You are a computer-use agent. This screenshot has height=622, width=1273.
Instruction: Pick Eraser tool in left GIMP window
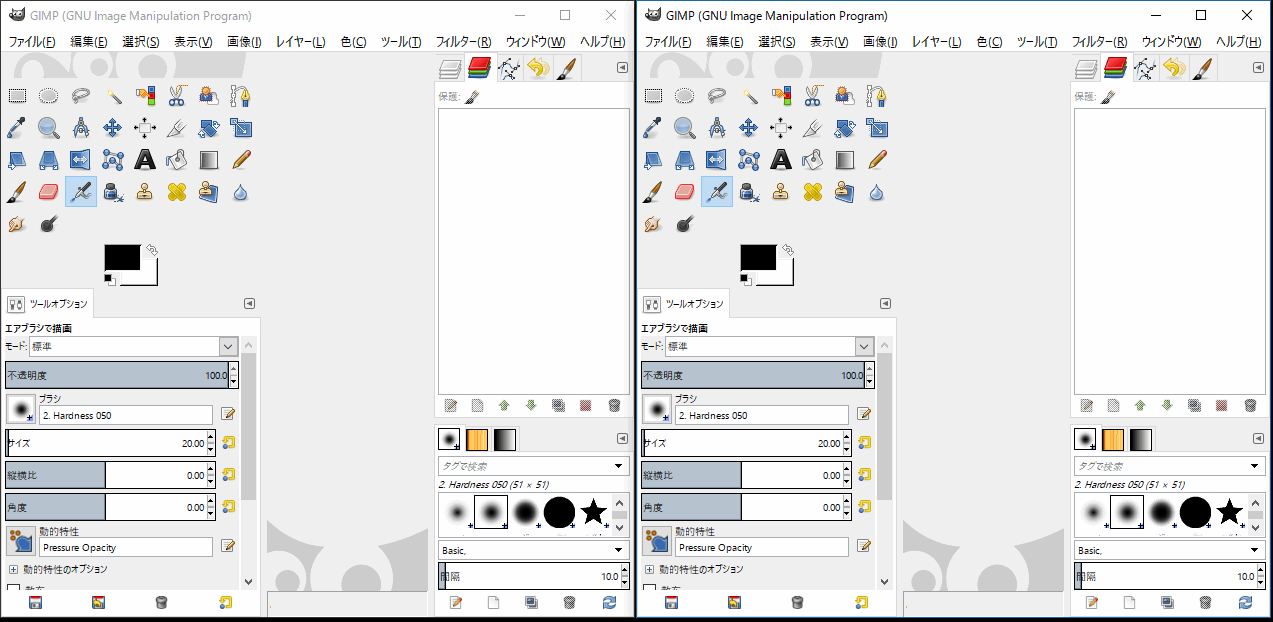48,192
